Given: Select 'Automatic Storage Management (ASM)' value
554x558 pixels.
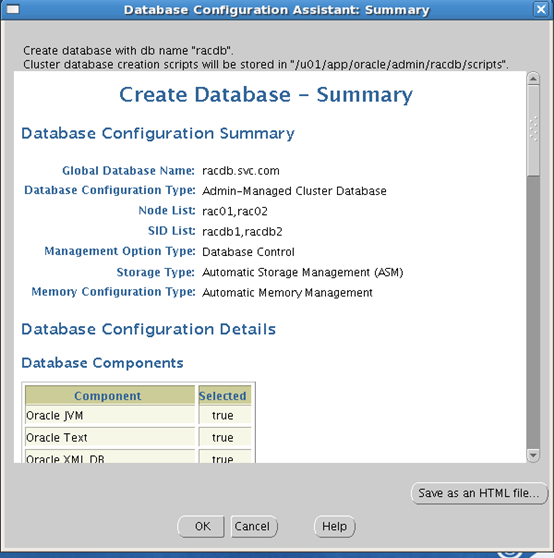Looking at the screenshot, I should pyautogui.click(x=303, y=273).
